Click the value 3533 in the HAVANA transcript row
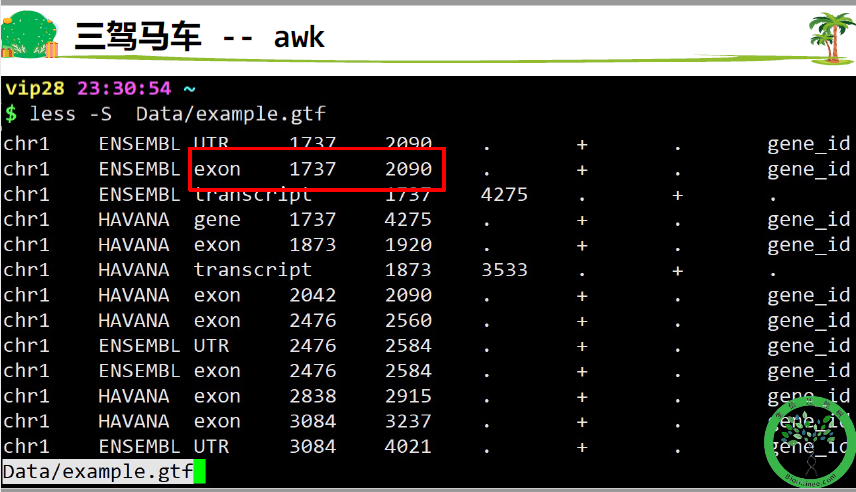Viewport: 856px width, 492px height. [504, 270]
